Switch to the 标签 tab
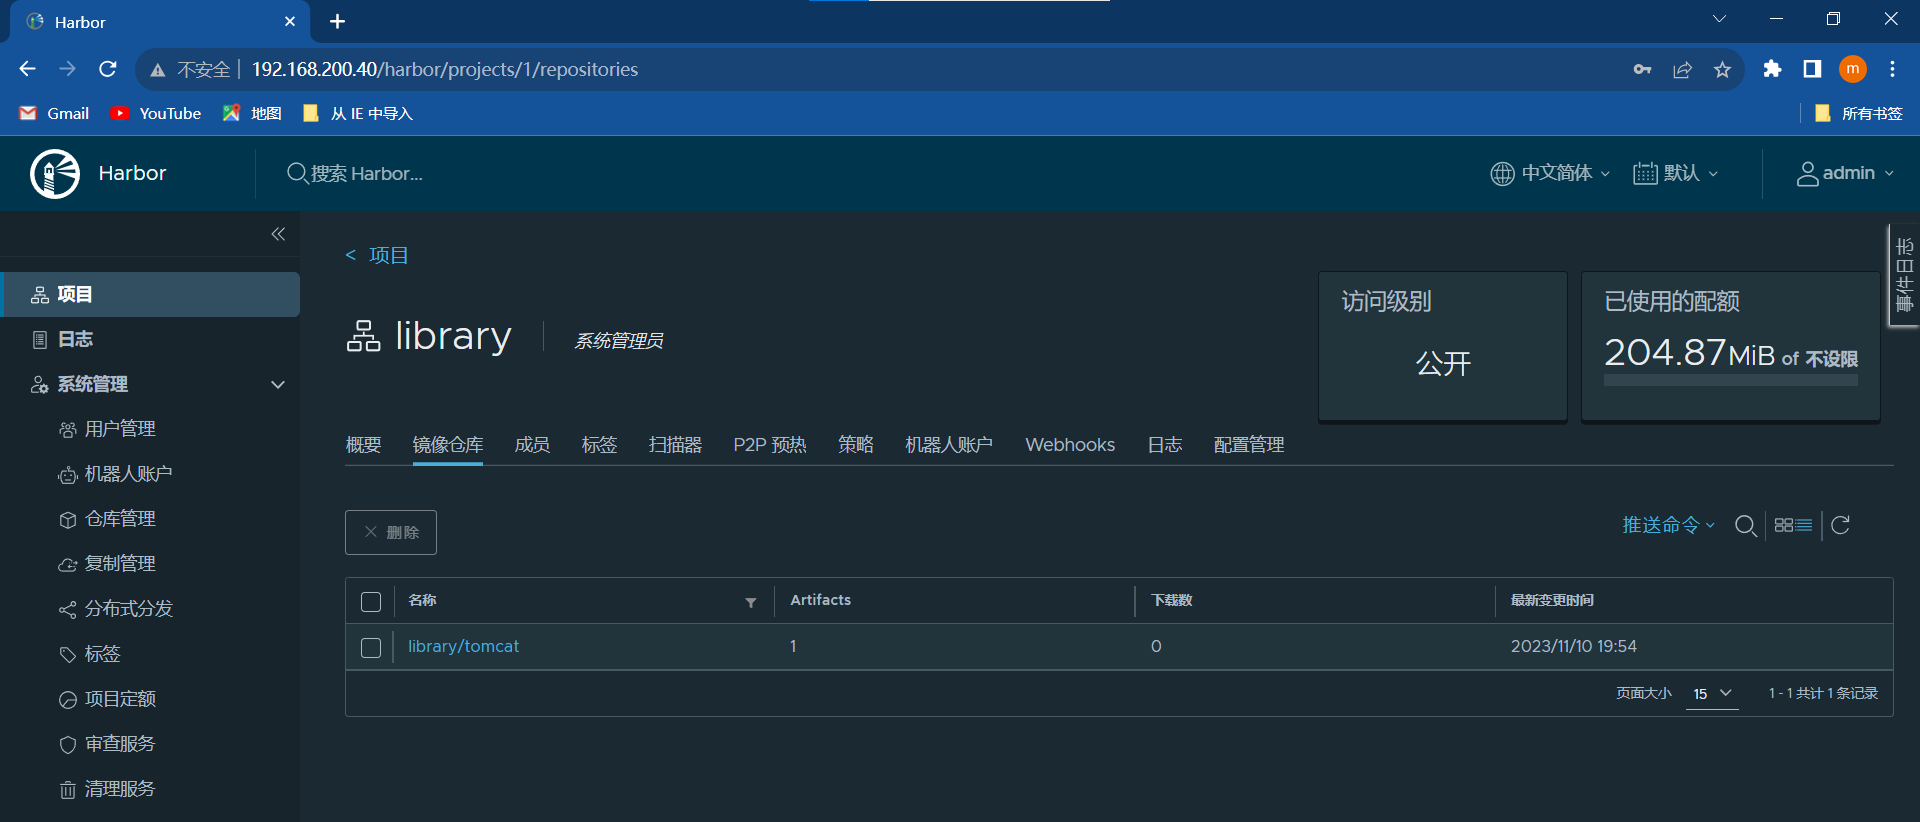 pyautogui.click(x=599, y=445)
